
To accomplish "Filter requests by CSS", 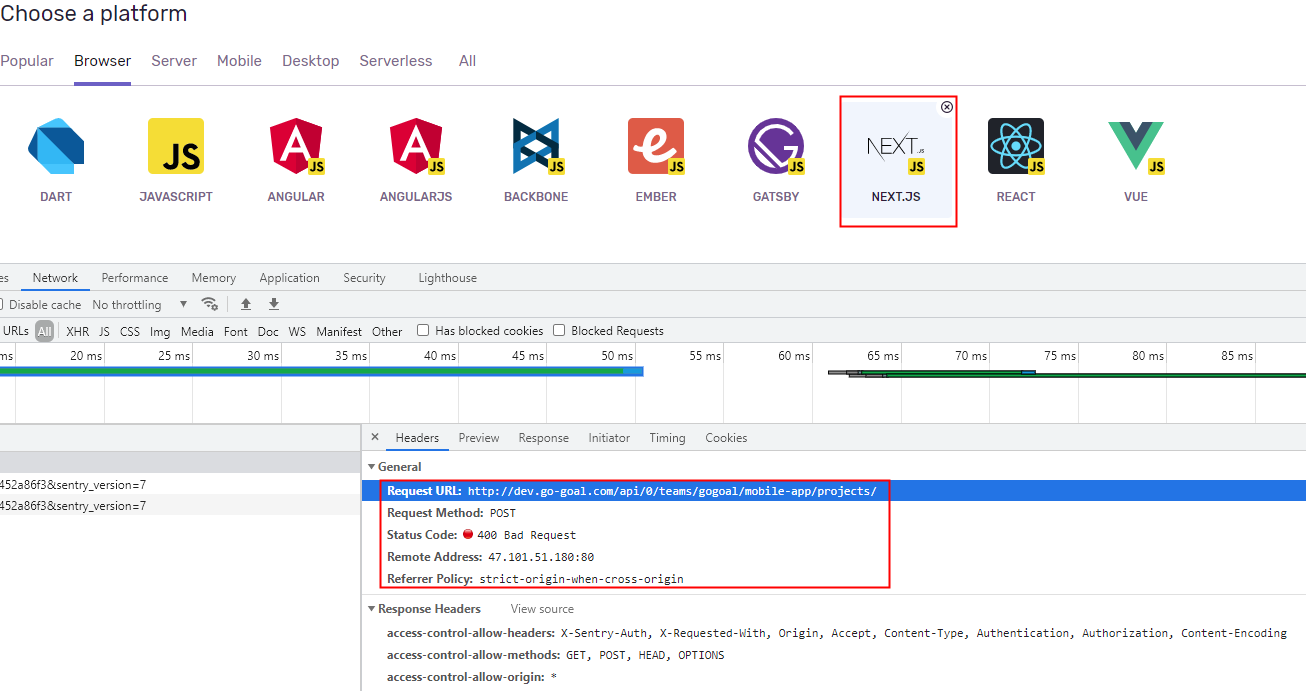I will click(130, 331).
